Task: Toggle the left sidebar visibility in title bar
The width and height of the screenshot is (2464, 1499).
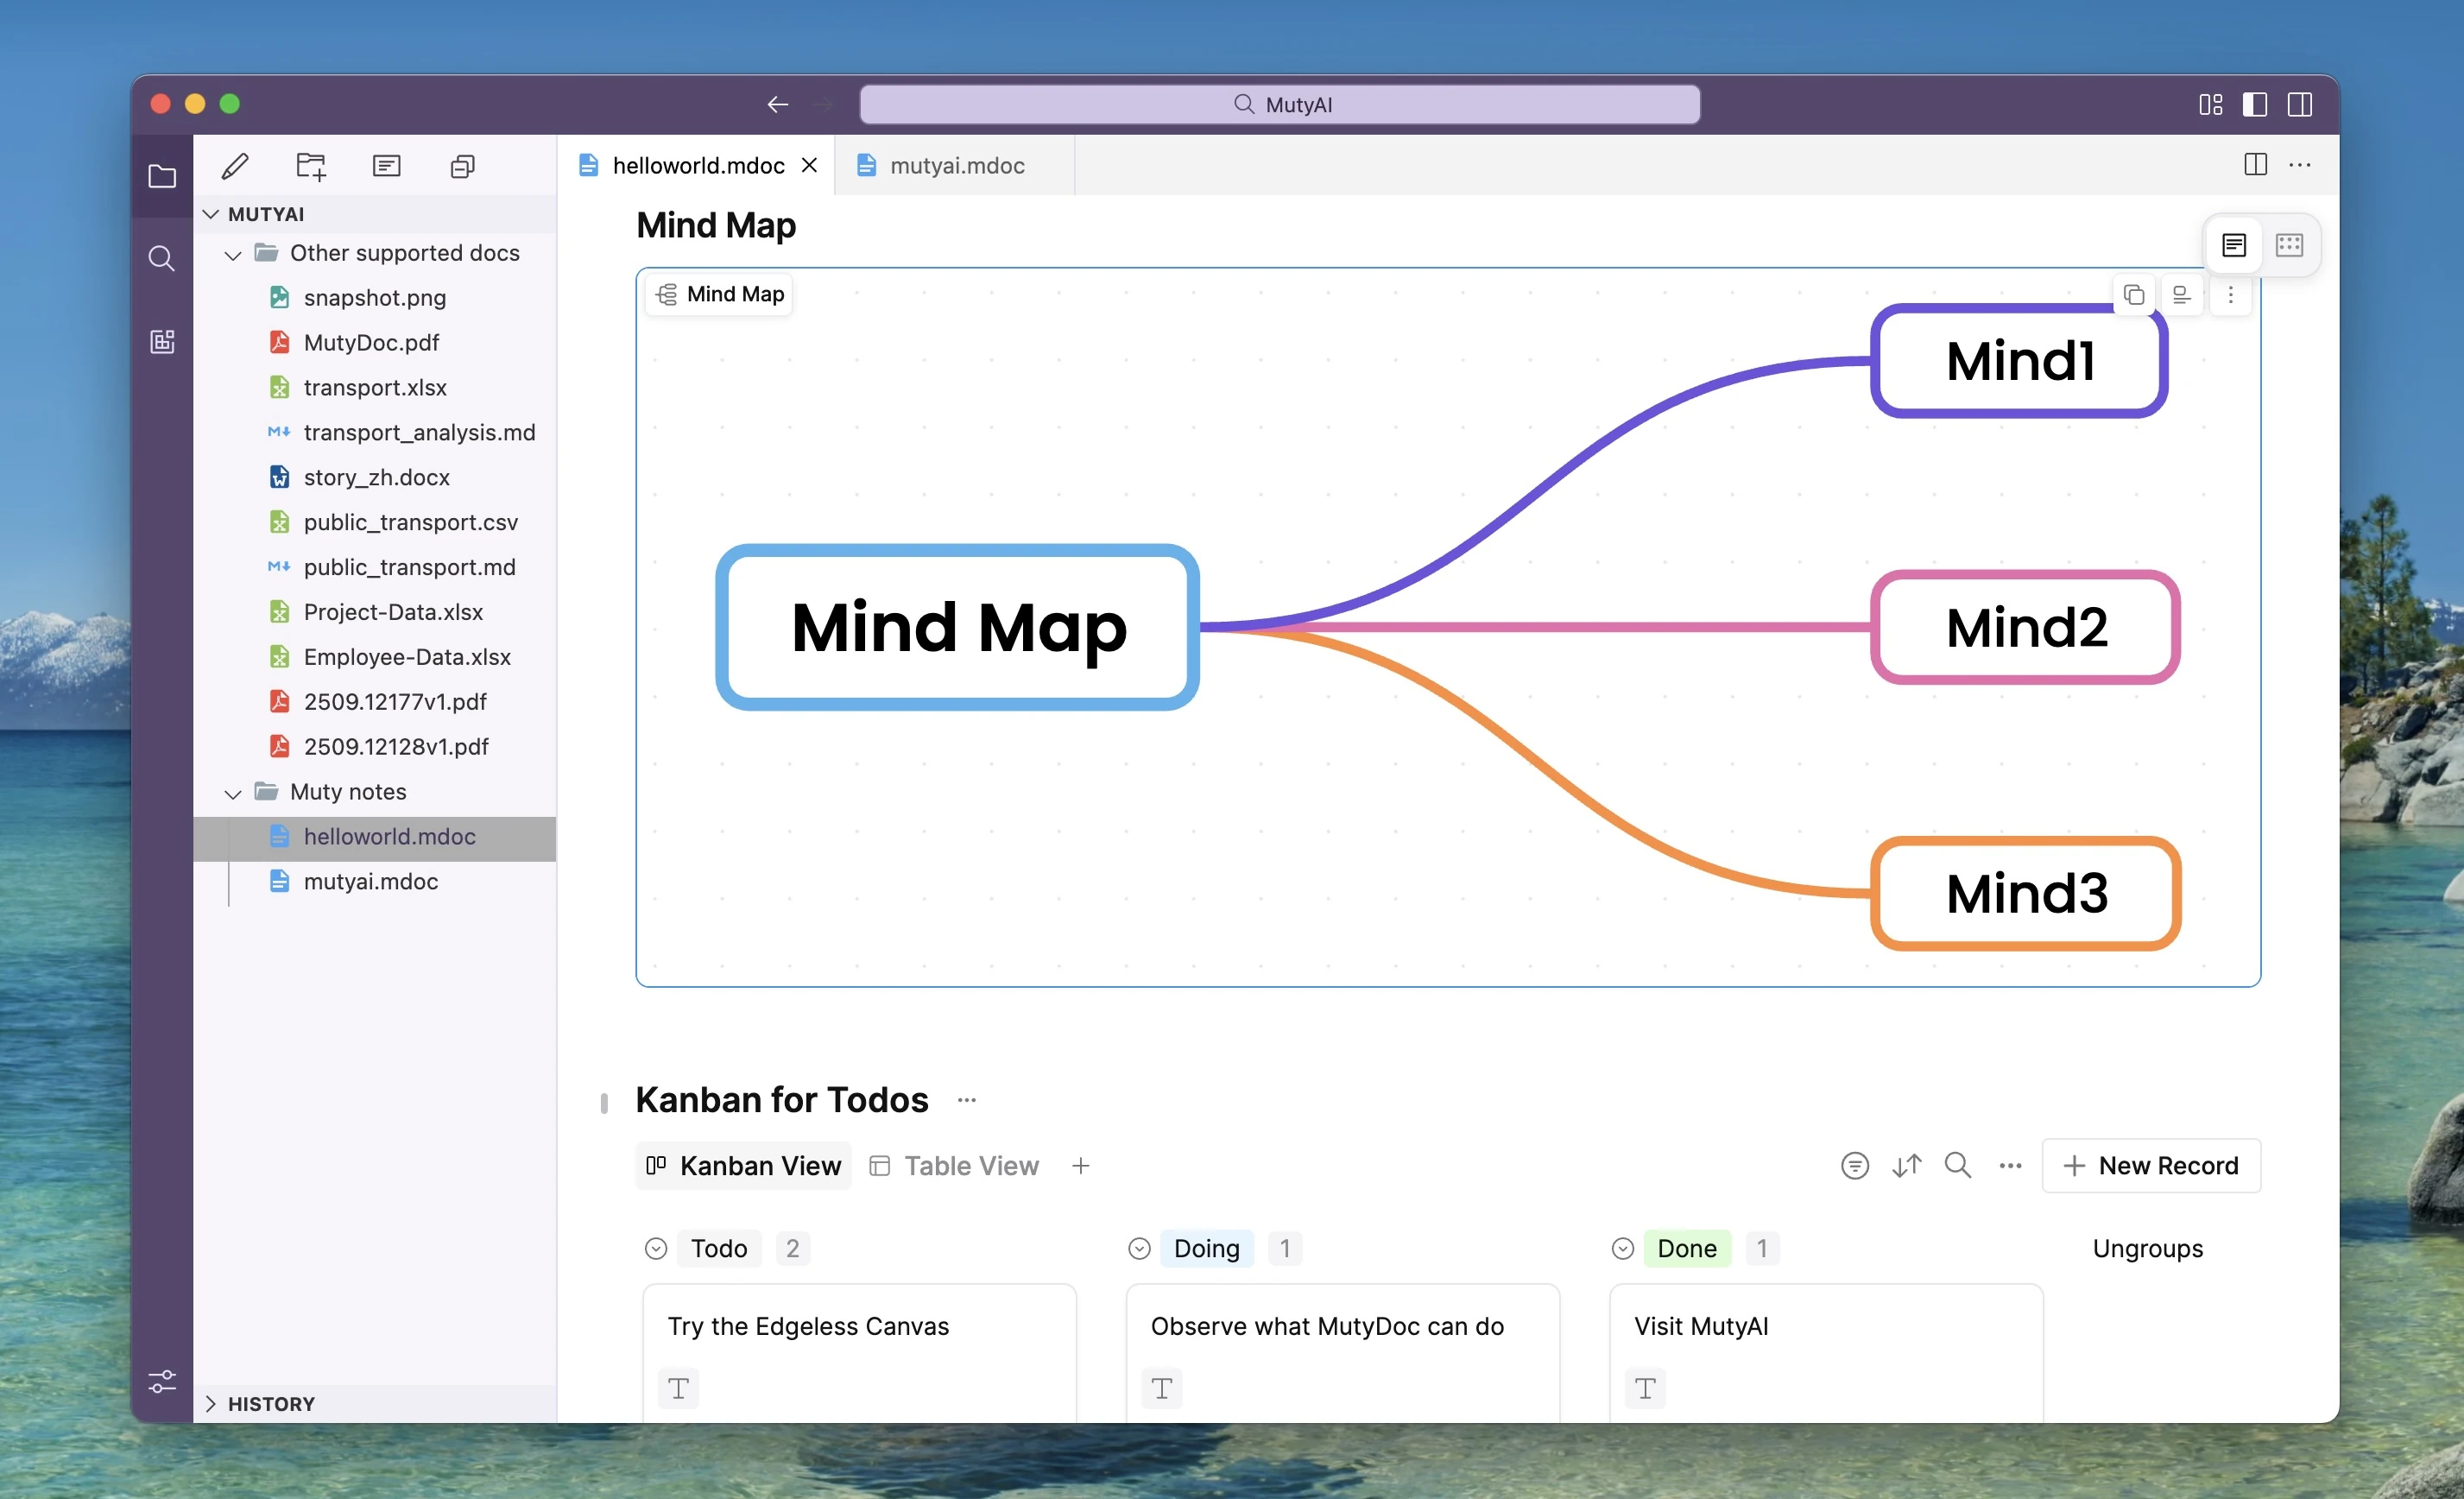Action: click(x=2255, y=104)
